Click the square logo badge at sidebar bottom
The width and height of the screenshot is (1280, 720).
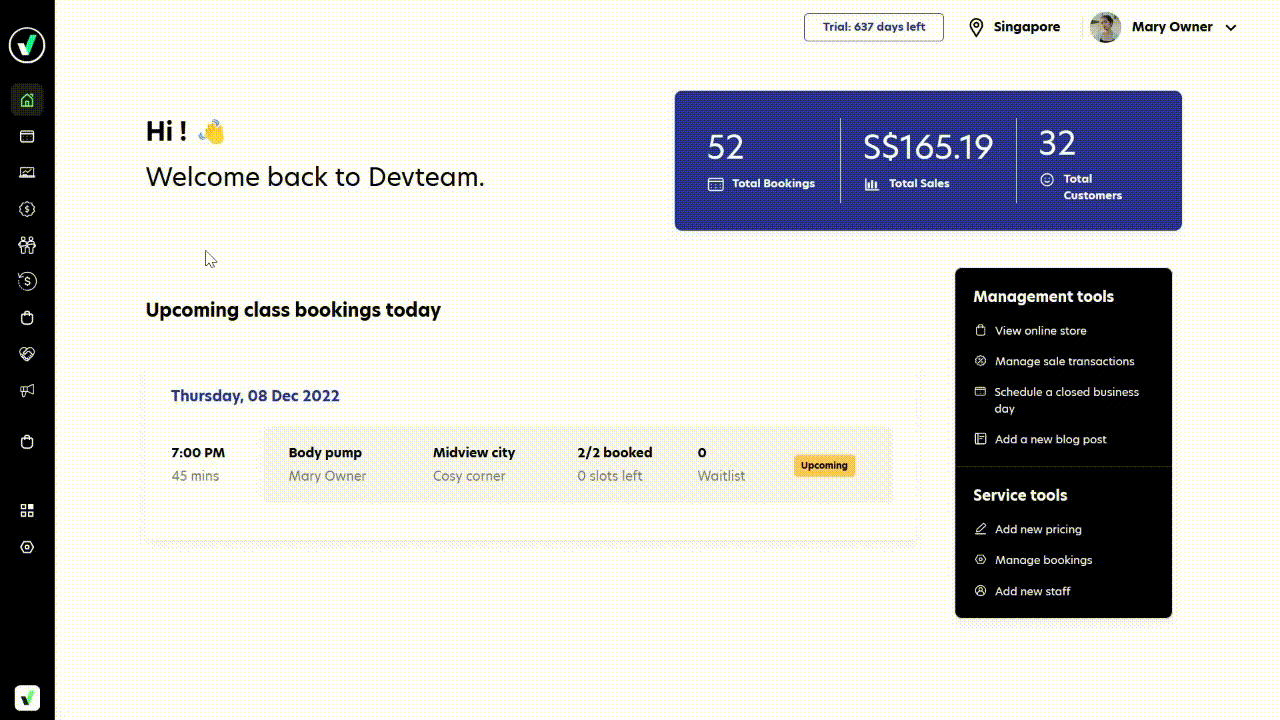point(27,697)
